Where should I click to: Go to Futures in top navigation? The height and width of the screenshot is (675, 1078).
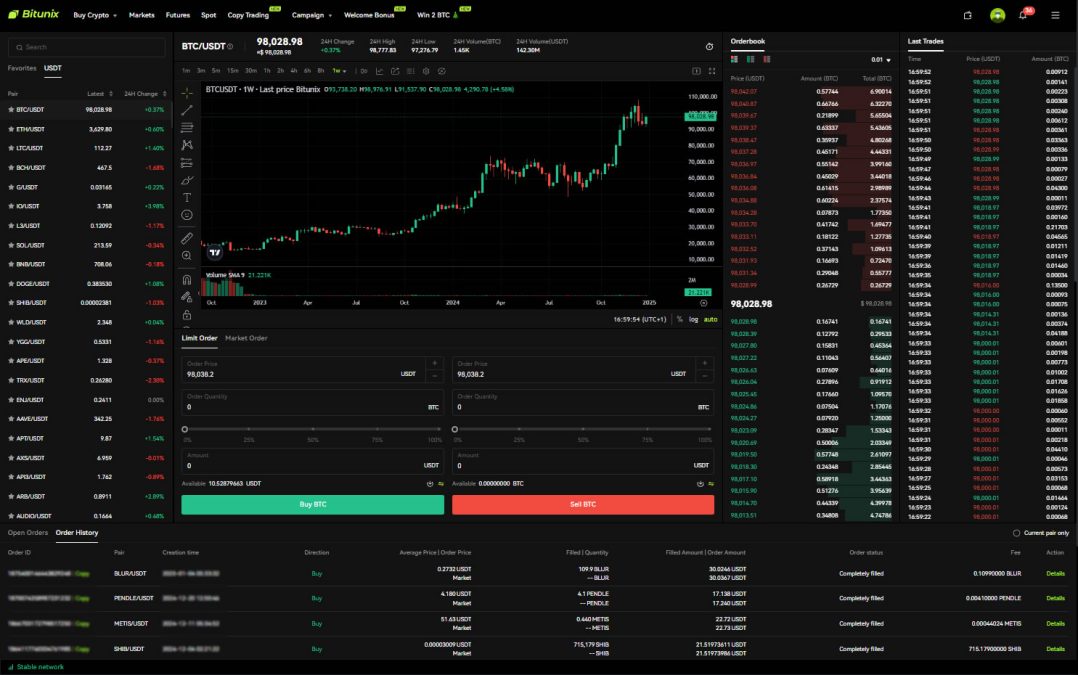click(x=177, y=15)
